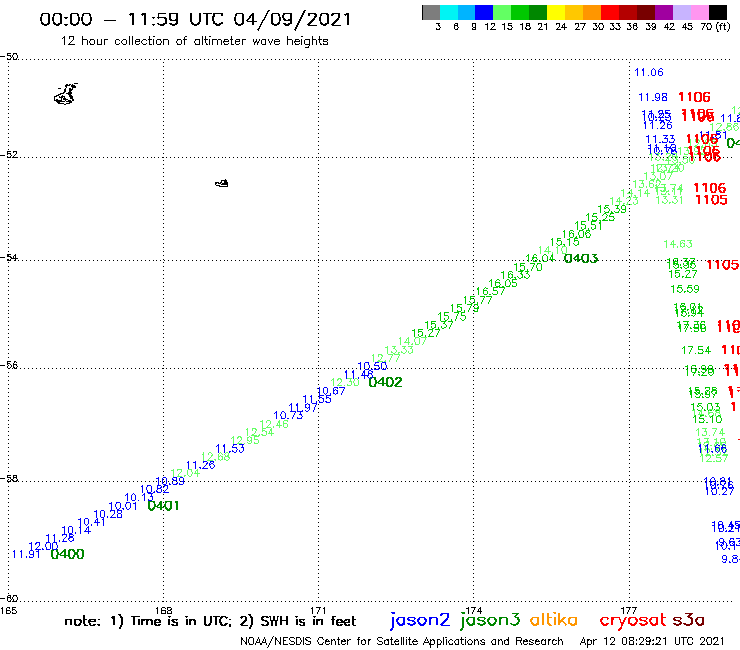The width and height of the screenshot is (740, 650).
Task: Click the wave height value 12.57
Action: click(714, 458)
